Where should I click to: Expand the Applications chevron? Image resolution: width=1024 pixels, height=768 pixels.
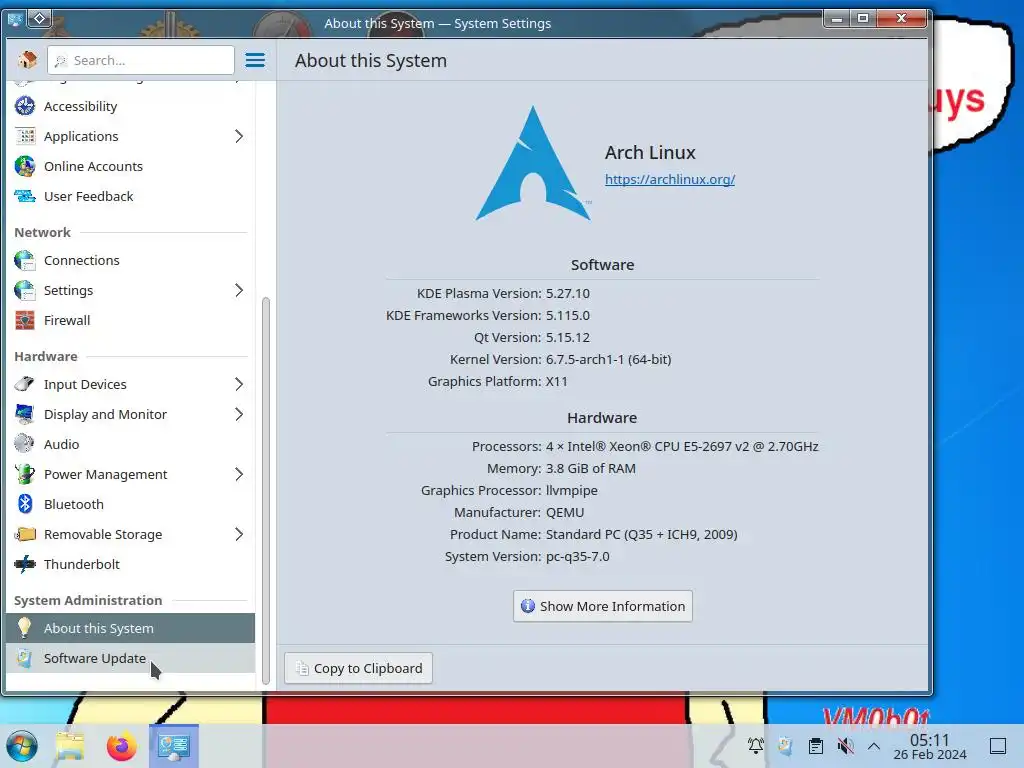(x=239, y=136)
